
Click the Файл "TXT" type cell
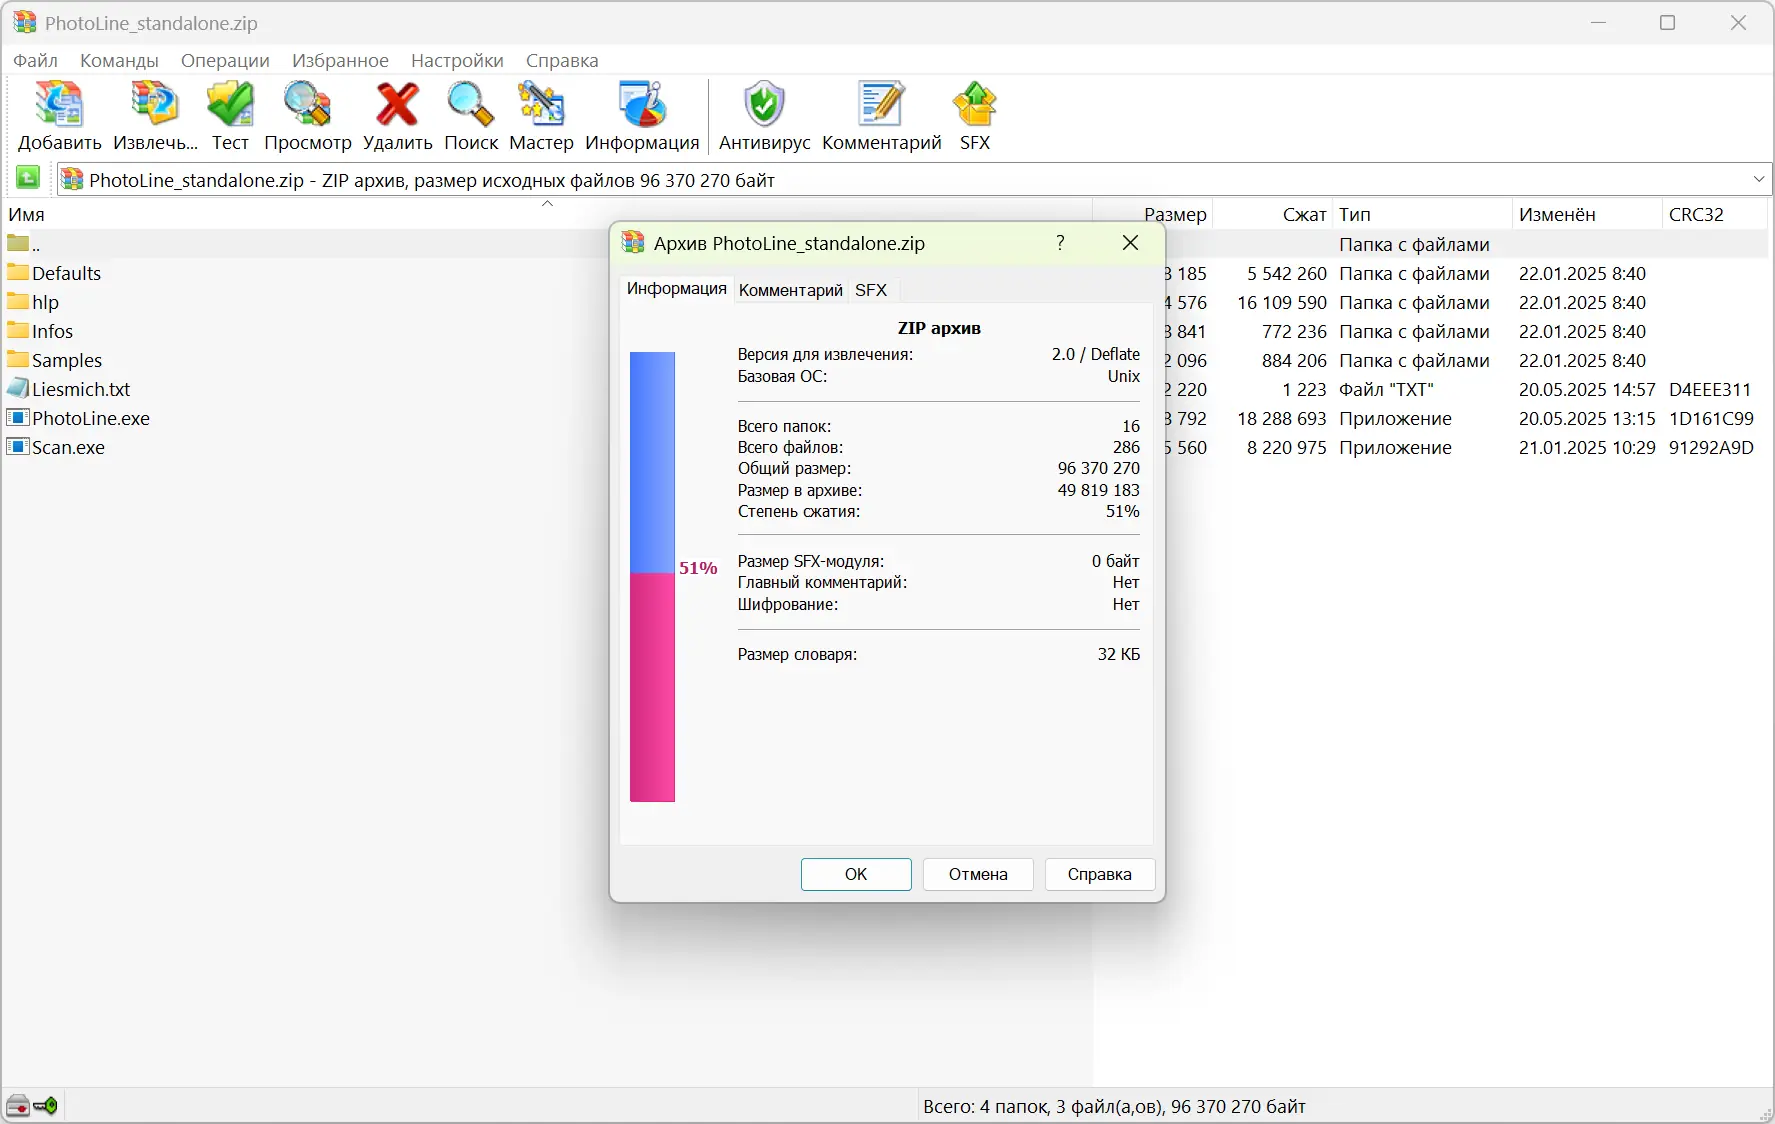coord(1386,389)
